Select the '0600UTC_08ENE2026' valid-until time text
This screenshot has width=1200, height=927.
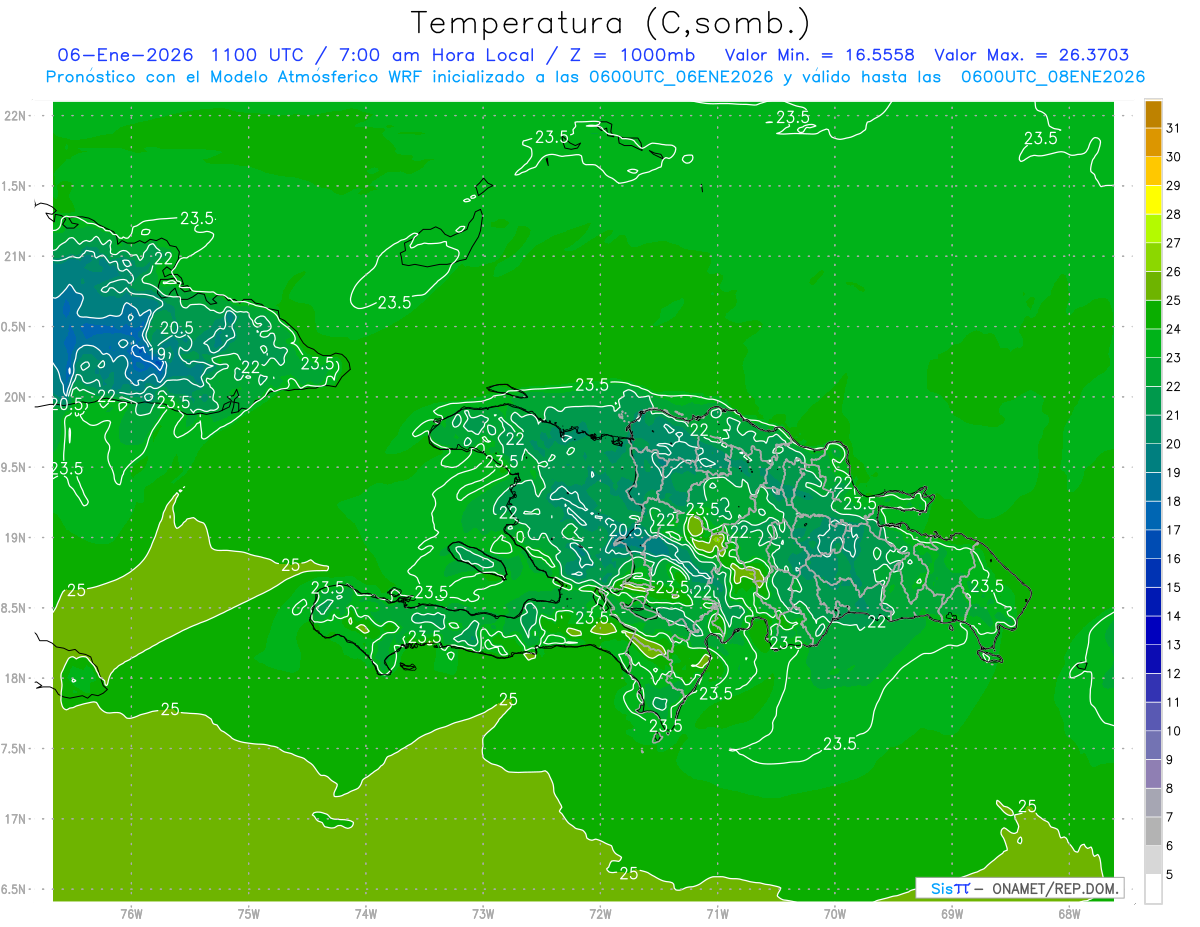(x=1053, y=77)
